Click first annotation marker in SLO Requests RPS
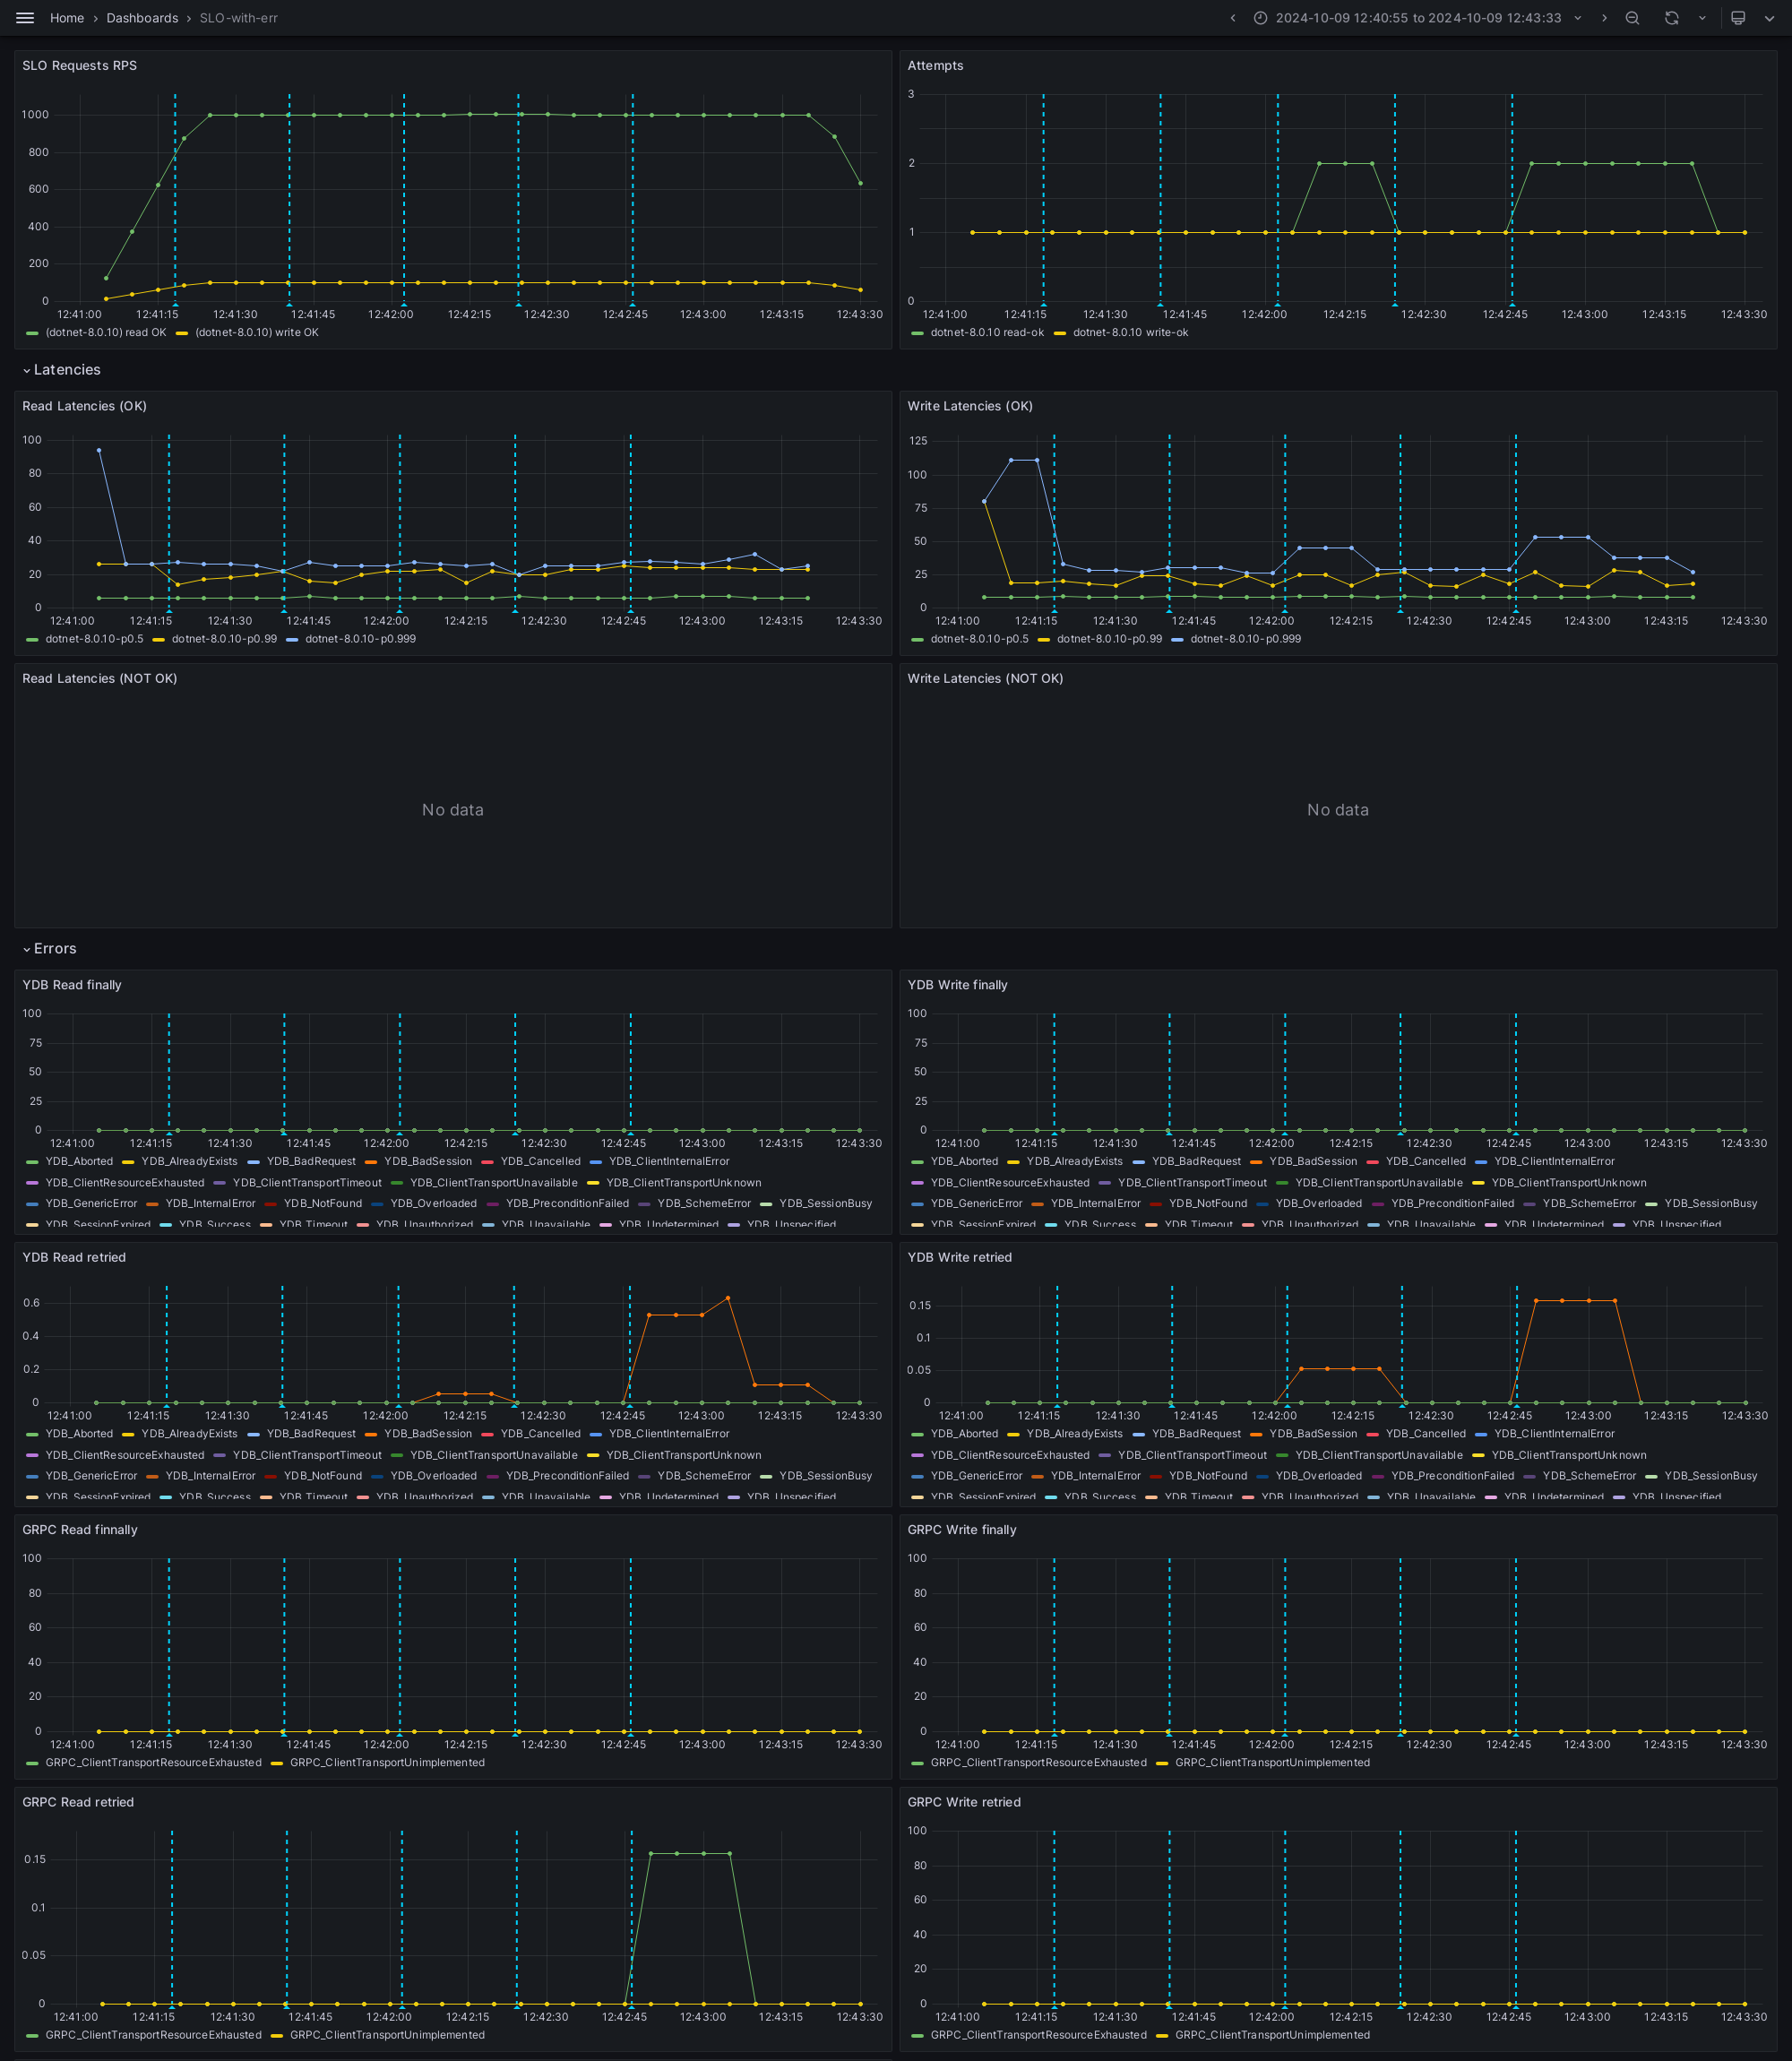This screenshot has width=1792, height=2061. 175,304
